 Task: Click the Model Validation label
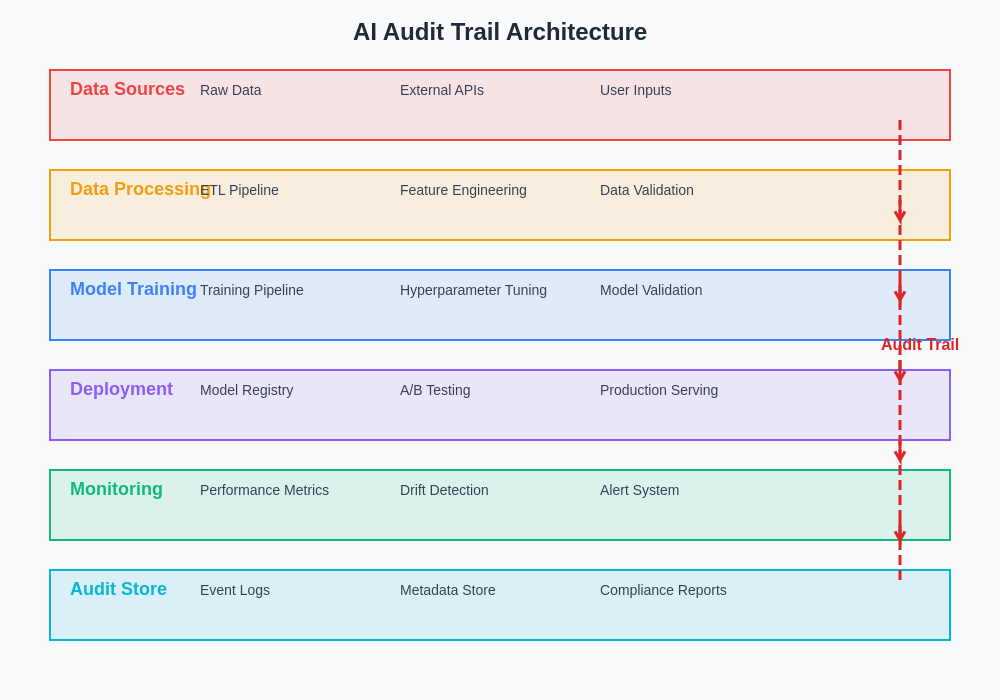click(x=650, y=290)
